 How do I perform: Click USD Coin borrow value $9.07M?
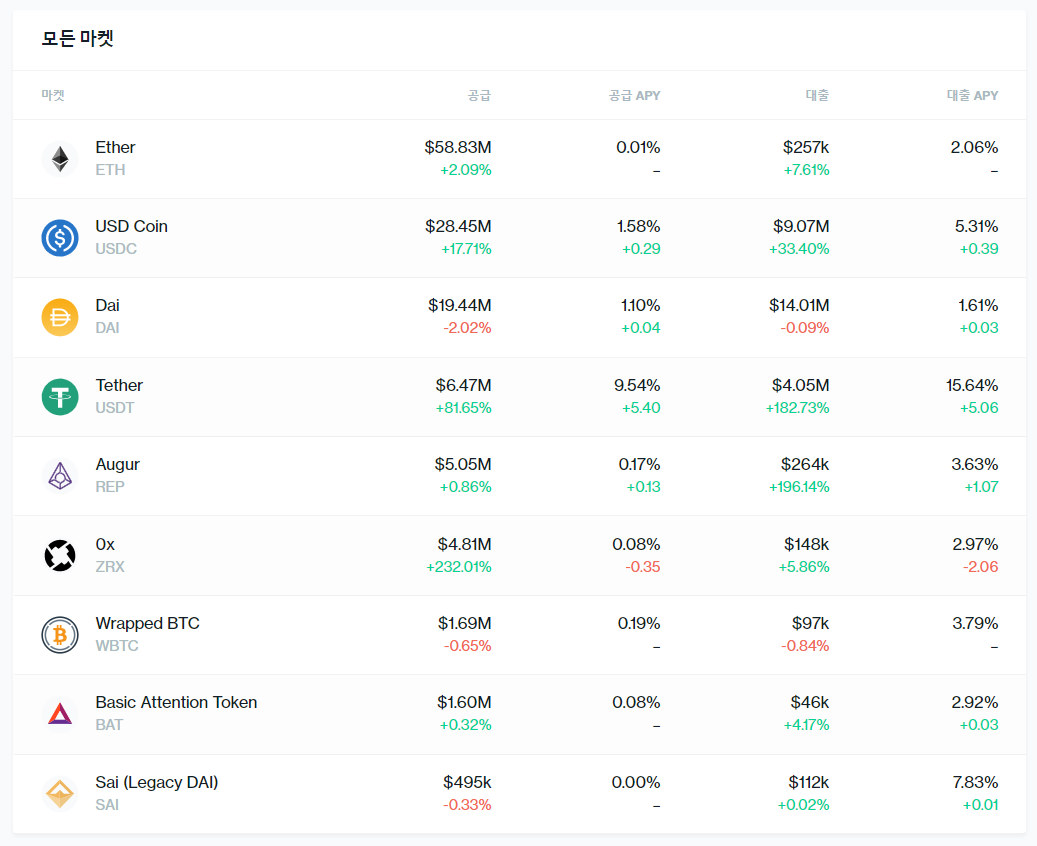[801, 227]
